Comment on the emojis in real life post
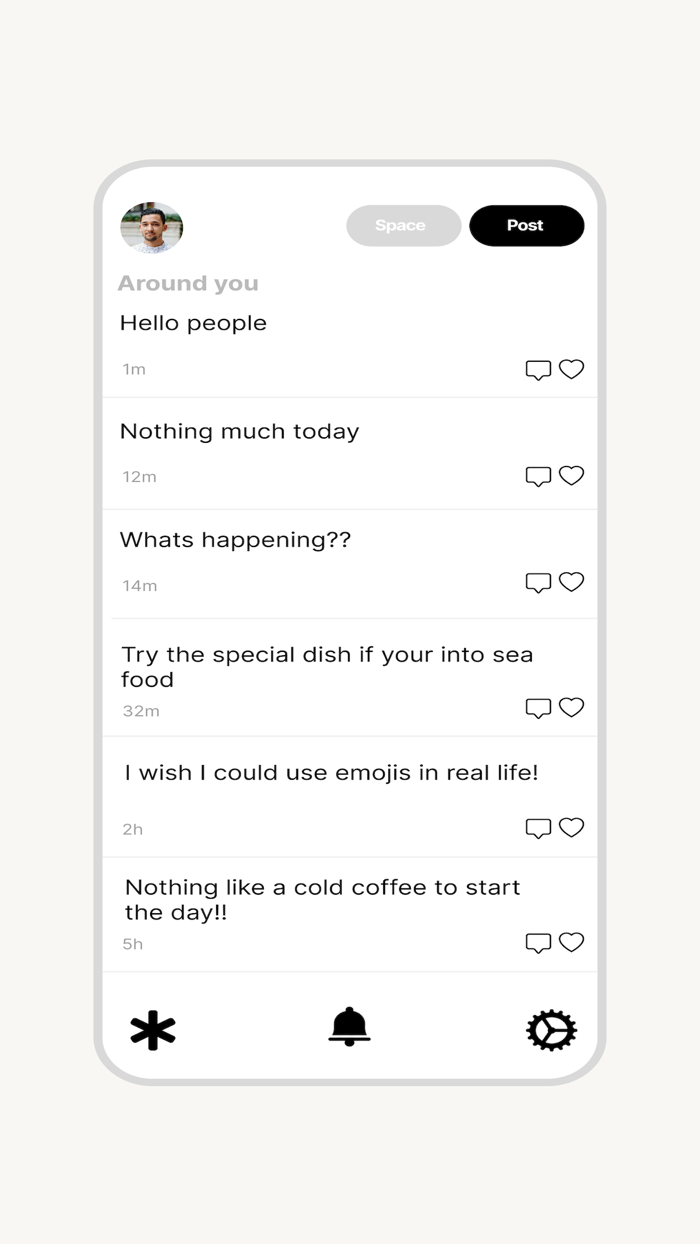 pos(538,829)
